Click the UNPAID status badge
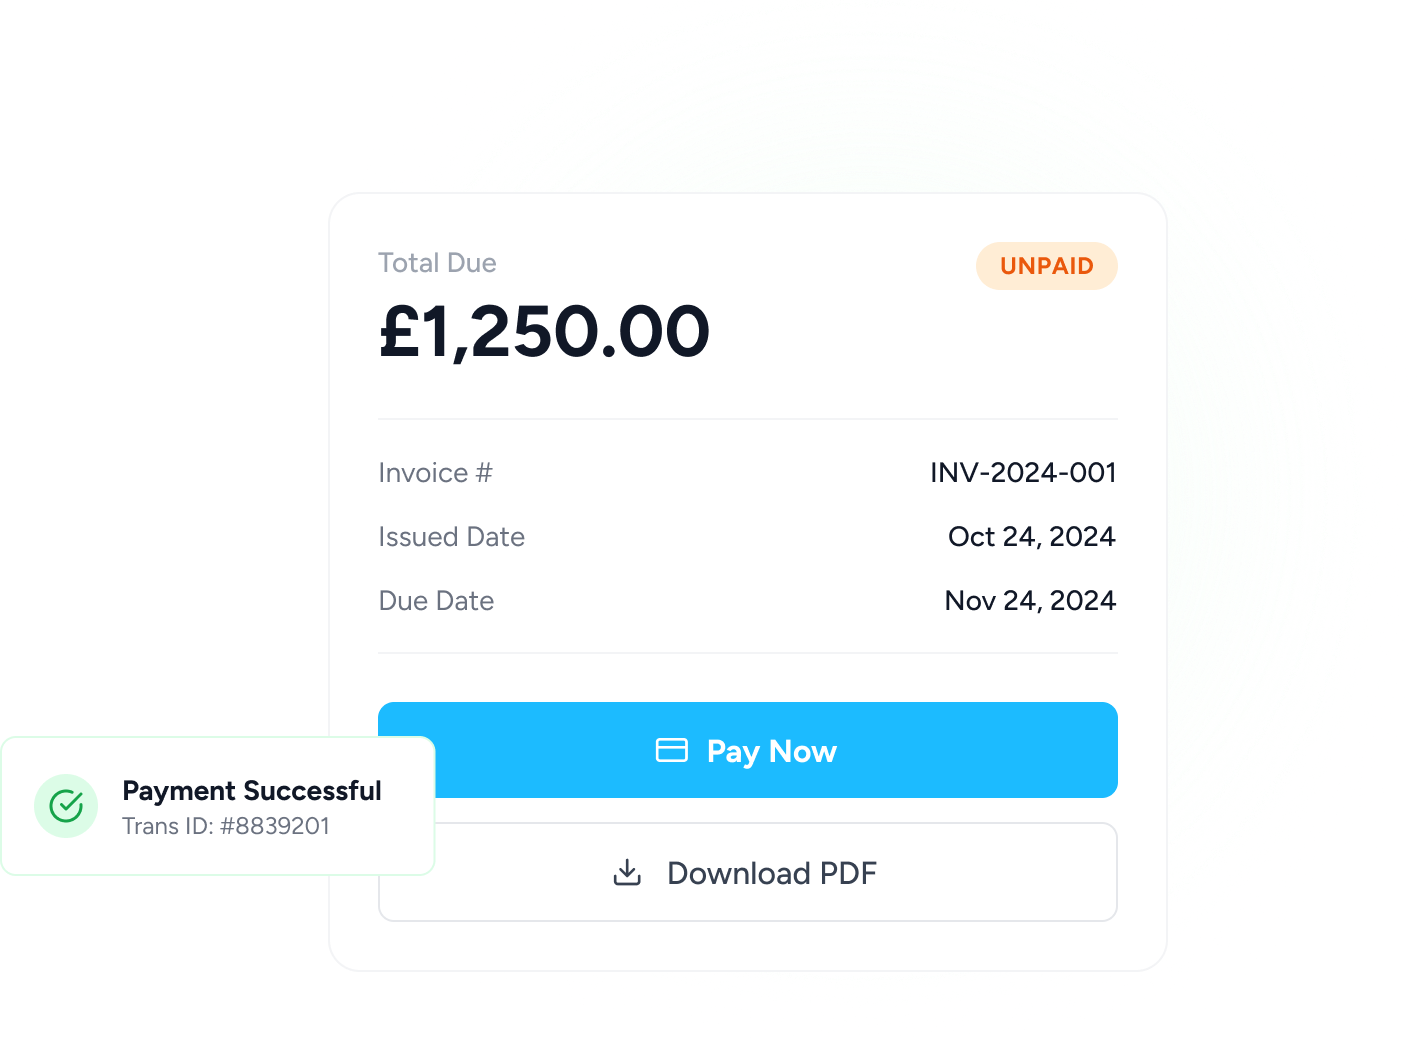The image size is (1424, 1048). (1046, 266)
